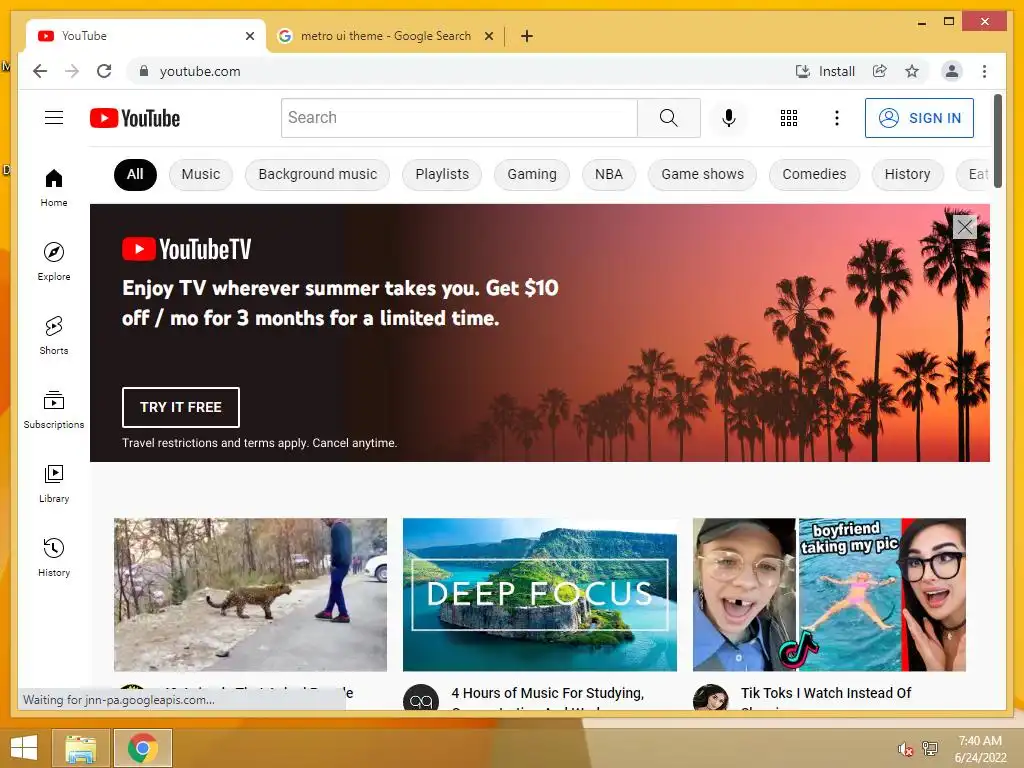1024x768 pixels.
Task: Install the YouTube app
Action: 825,71
